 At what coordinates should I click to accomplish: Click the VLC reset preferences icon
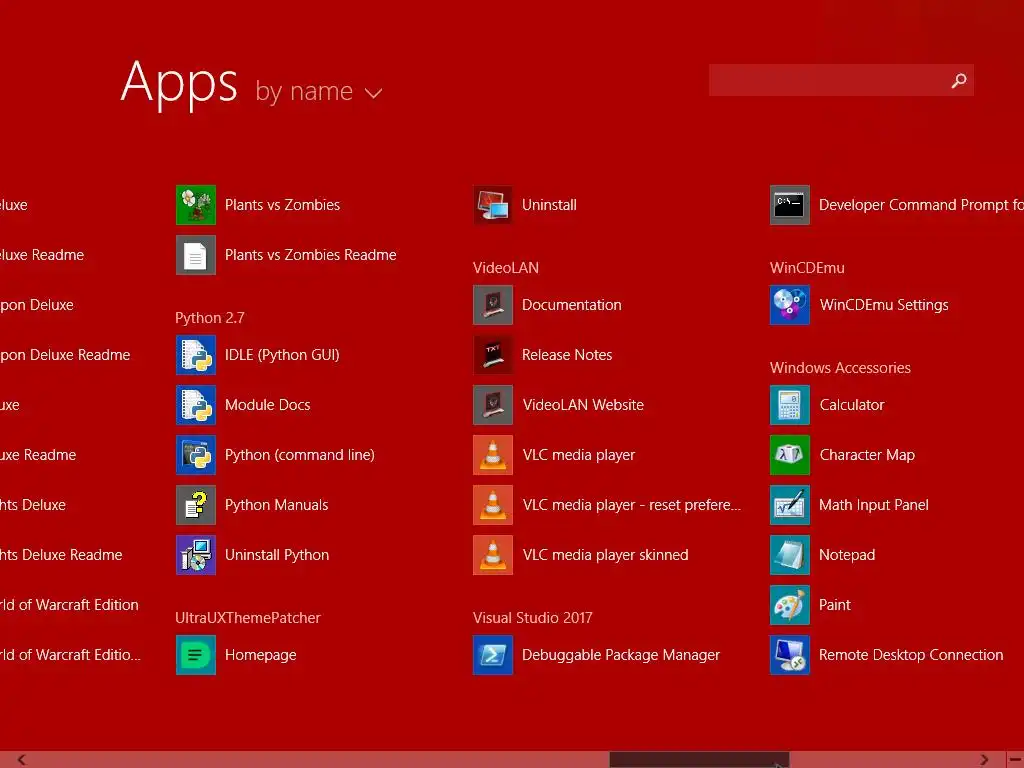493,505
